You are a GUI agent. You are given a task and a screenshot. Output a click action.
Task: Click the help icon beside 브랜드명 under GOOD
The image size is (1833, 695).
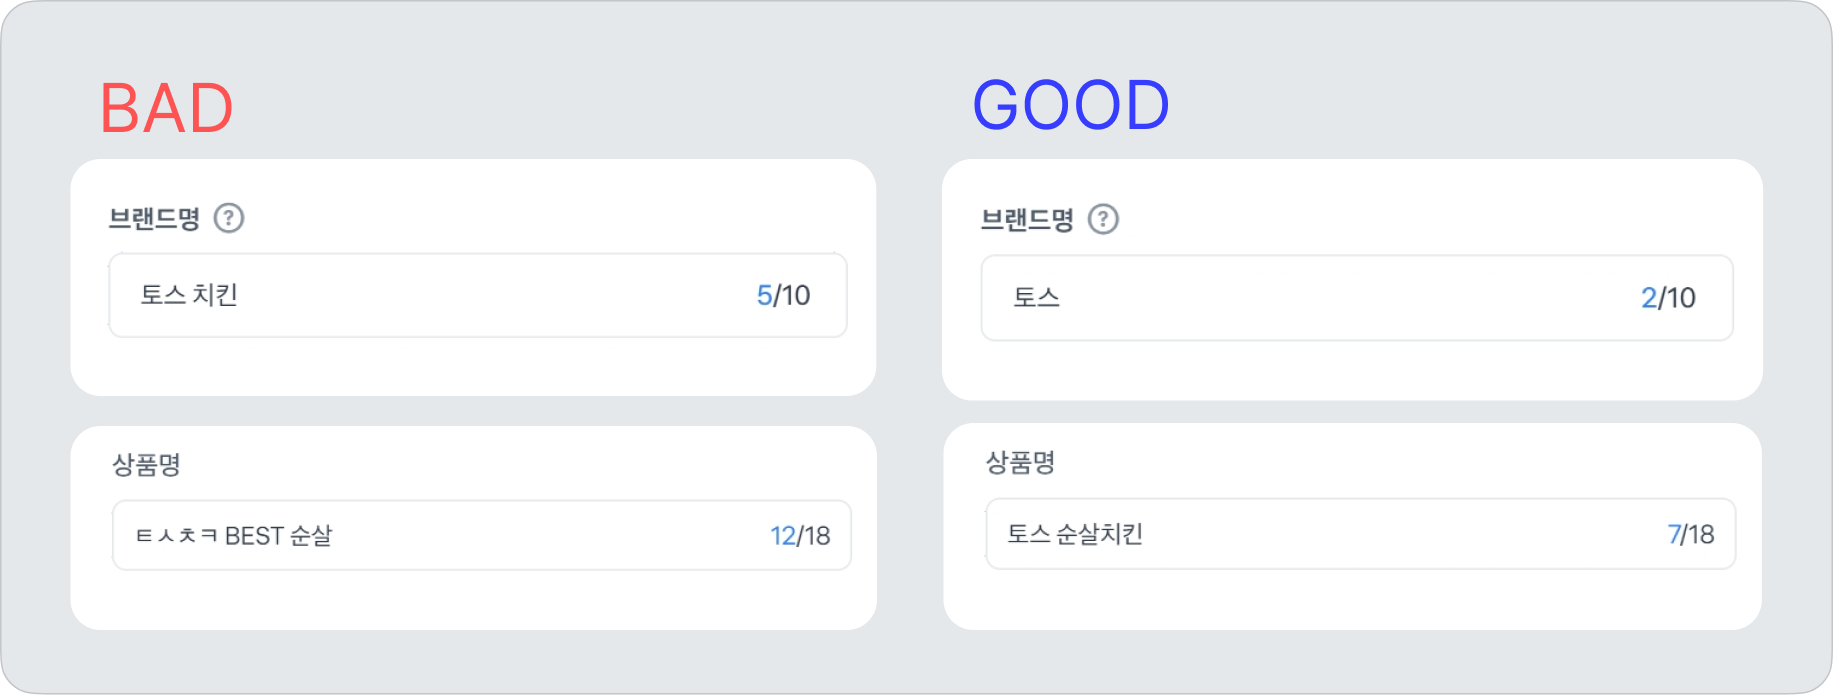[x=1103, y=219]
